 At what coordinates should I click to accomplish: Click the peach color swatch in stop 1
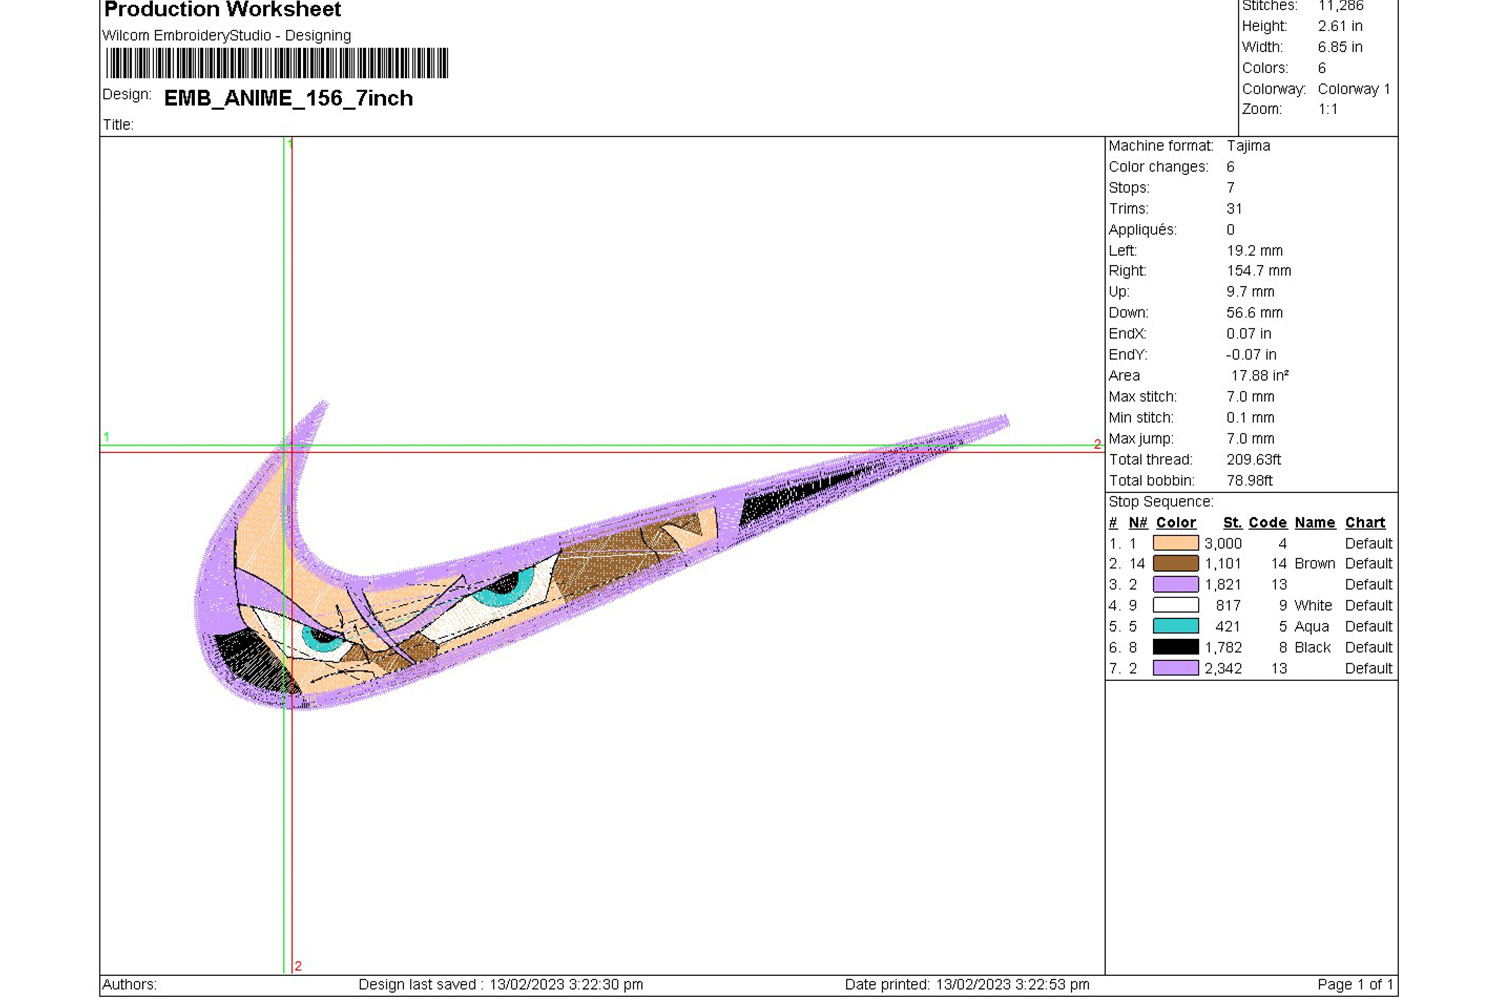[1175, 543]
